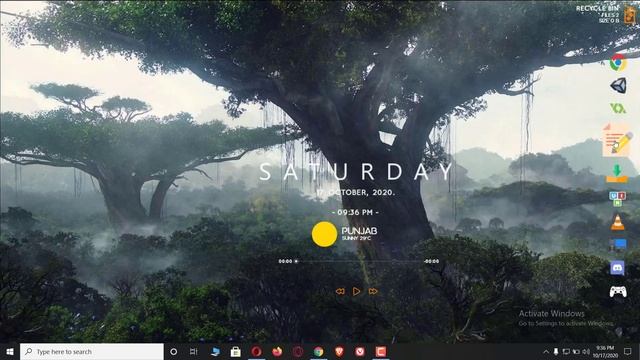Click the 'SUNNY 29°C' weather text
Viewport: 640px width, 360px height.
(356, 238)
